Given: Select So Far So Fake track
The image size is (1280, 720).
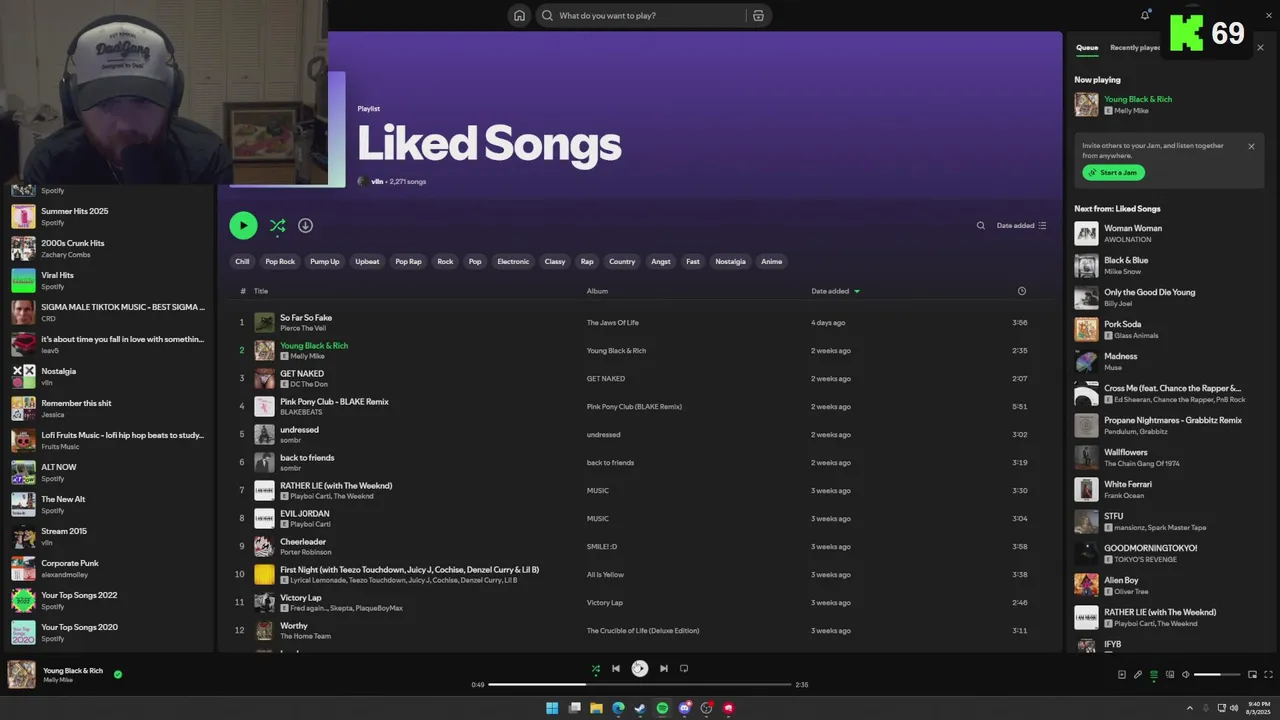Looking at the screenshot, I should point(306,317).
